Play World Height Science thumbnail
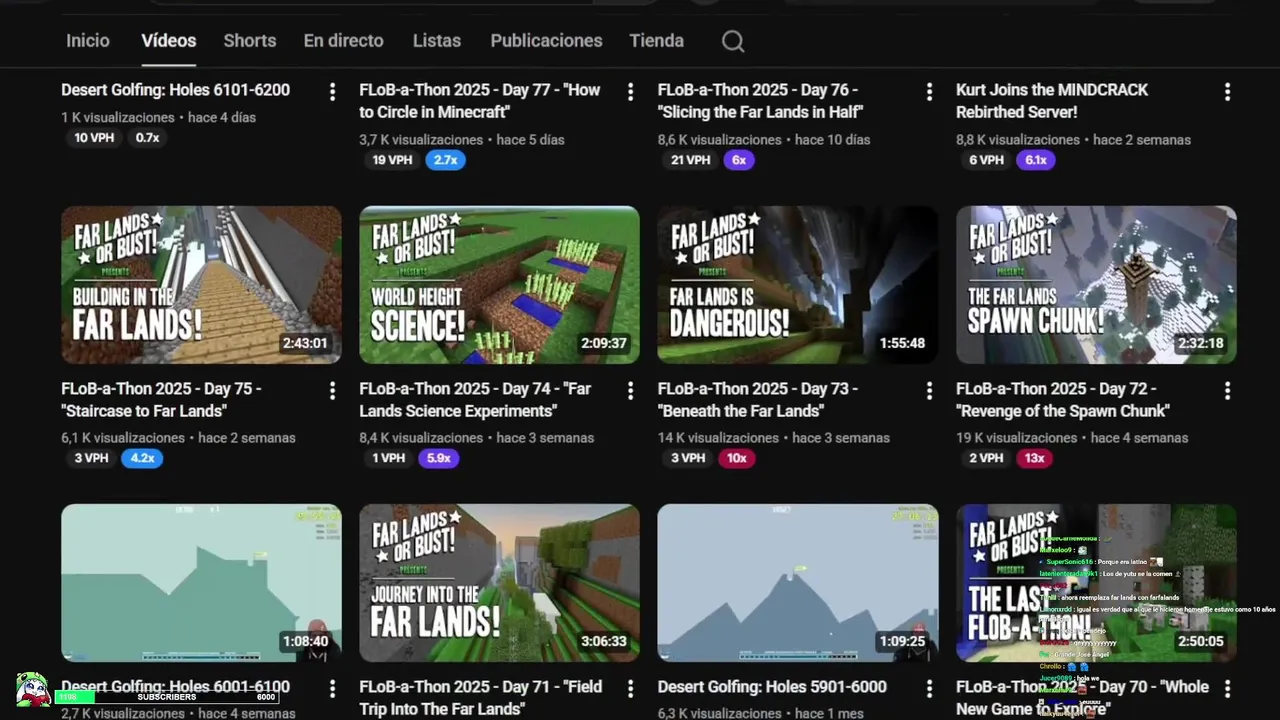 499,285
